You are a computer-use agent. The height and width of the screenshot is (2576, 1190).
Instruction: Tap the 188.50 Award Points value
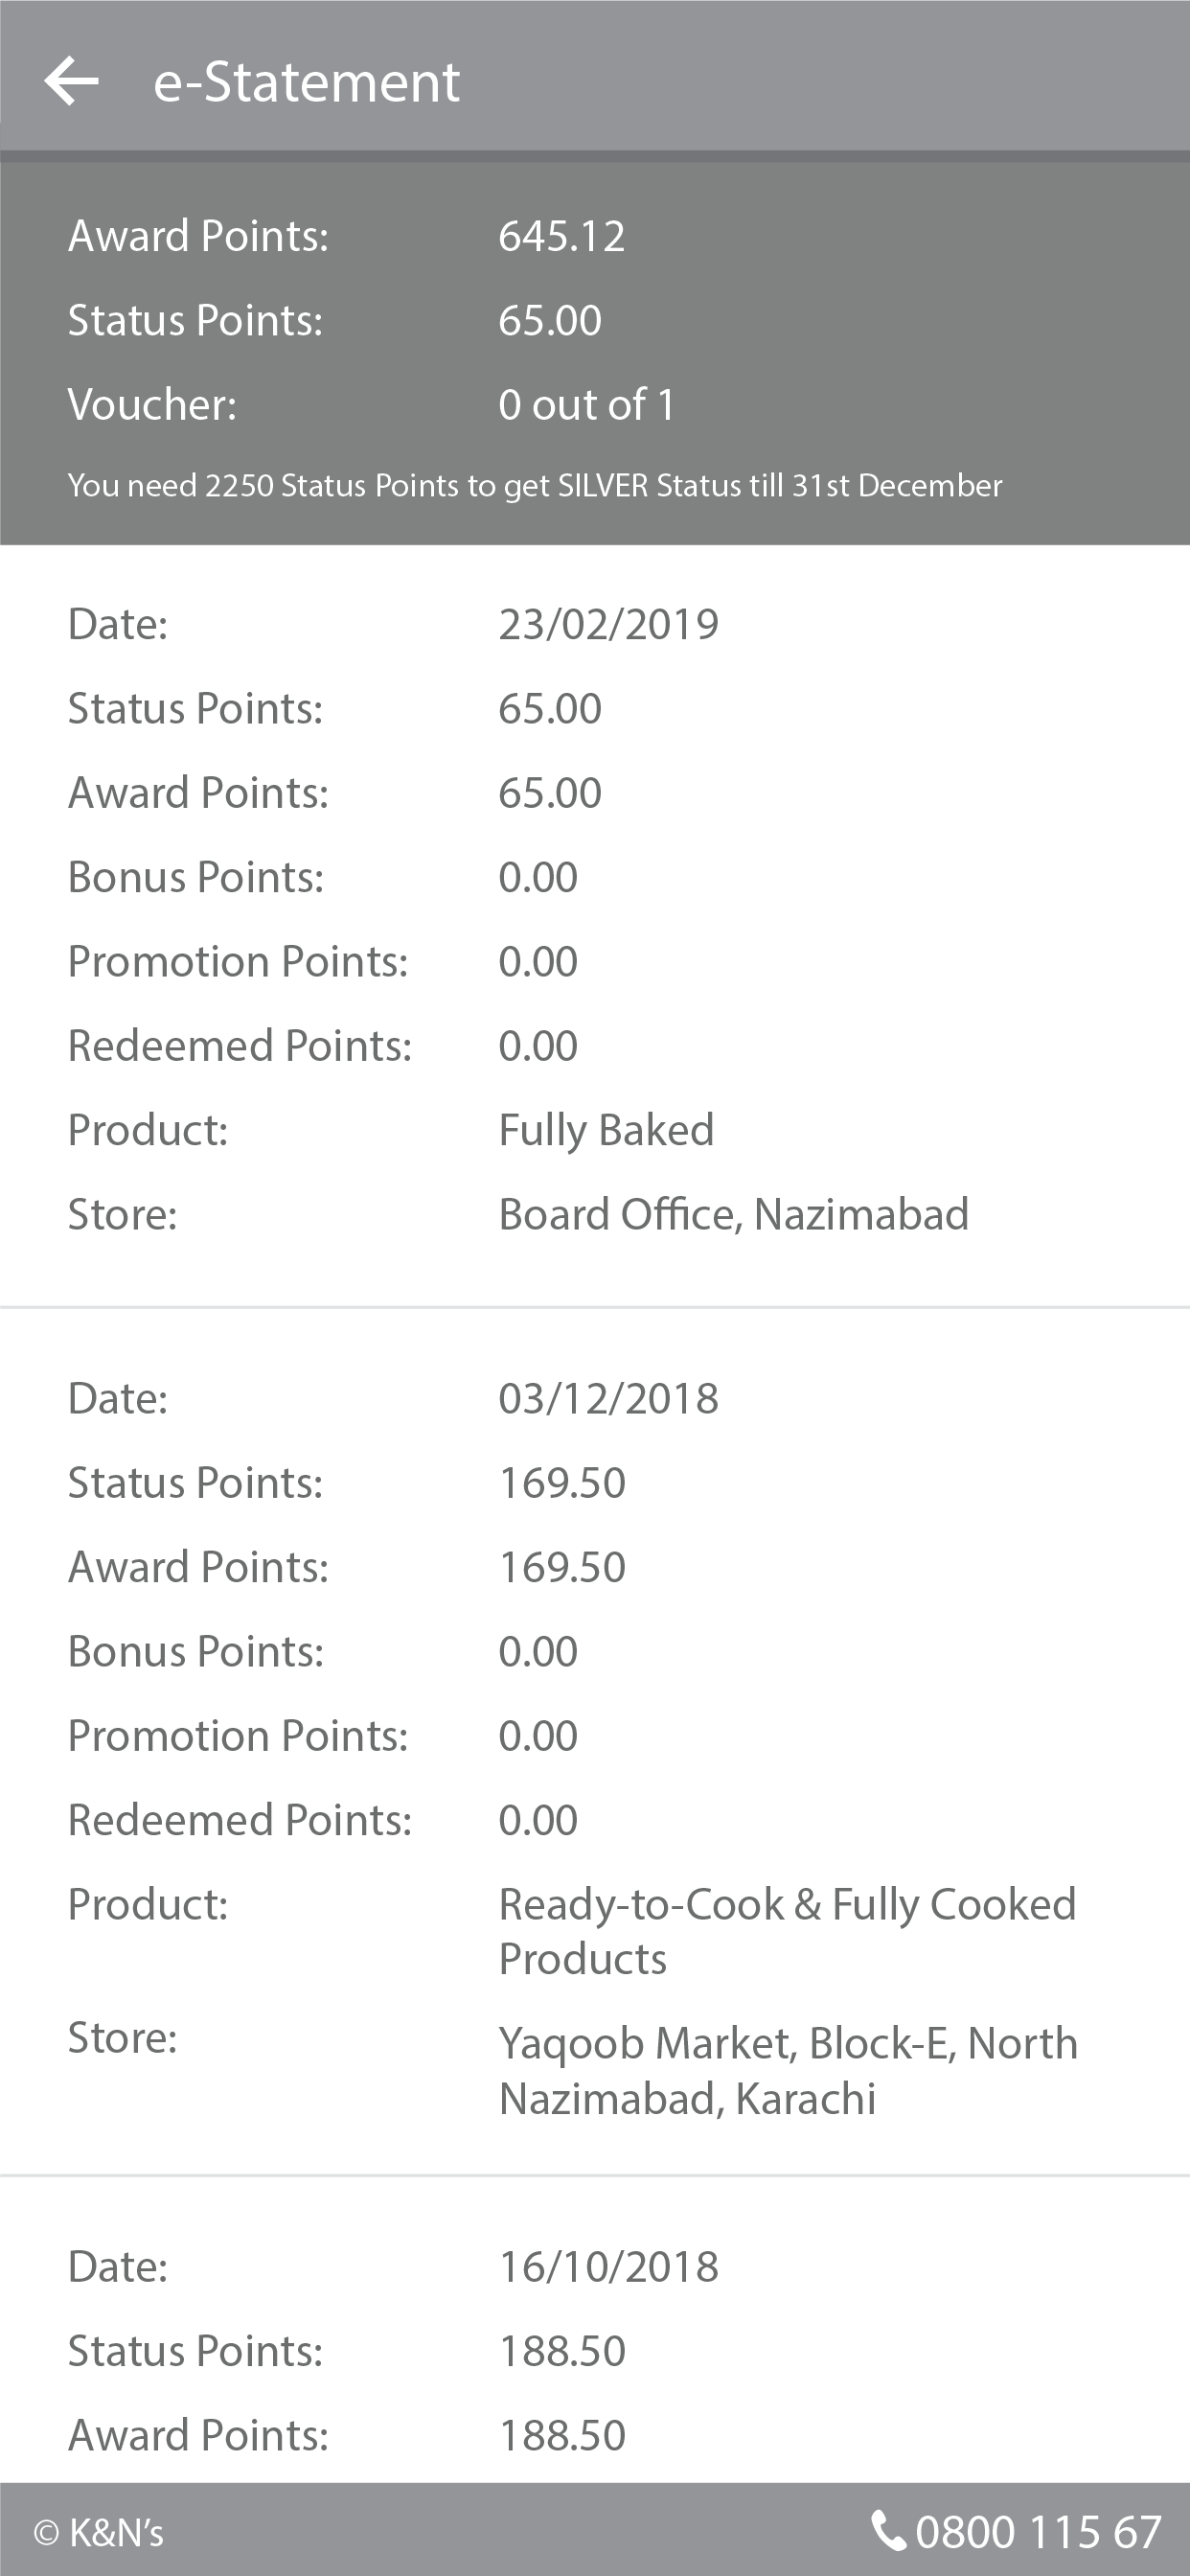[561, 2435]
